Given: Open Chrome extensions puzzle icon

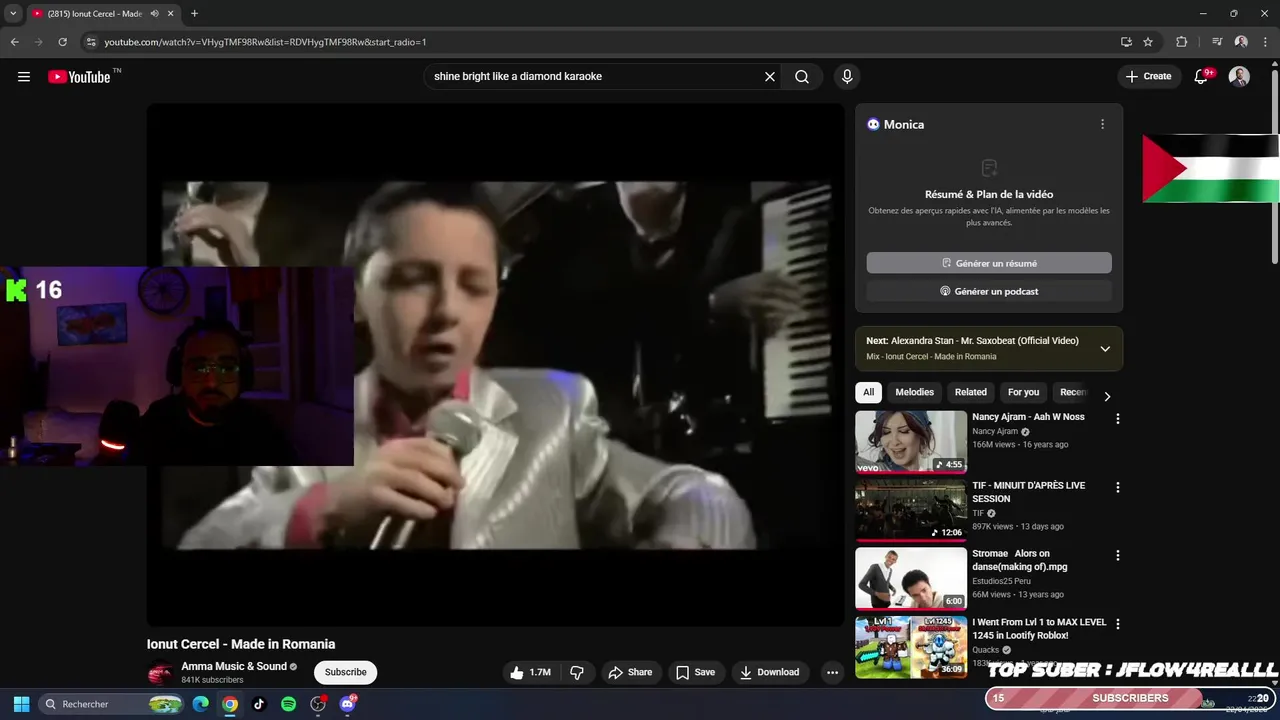Looking at the screenshot, I should point(1182,42).
